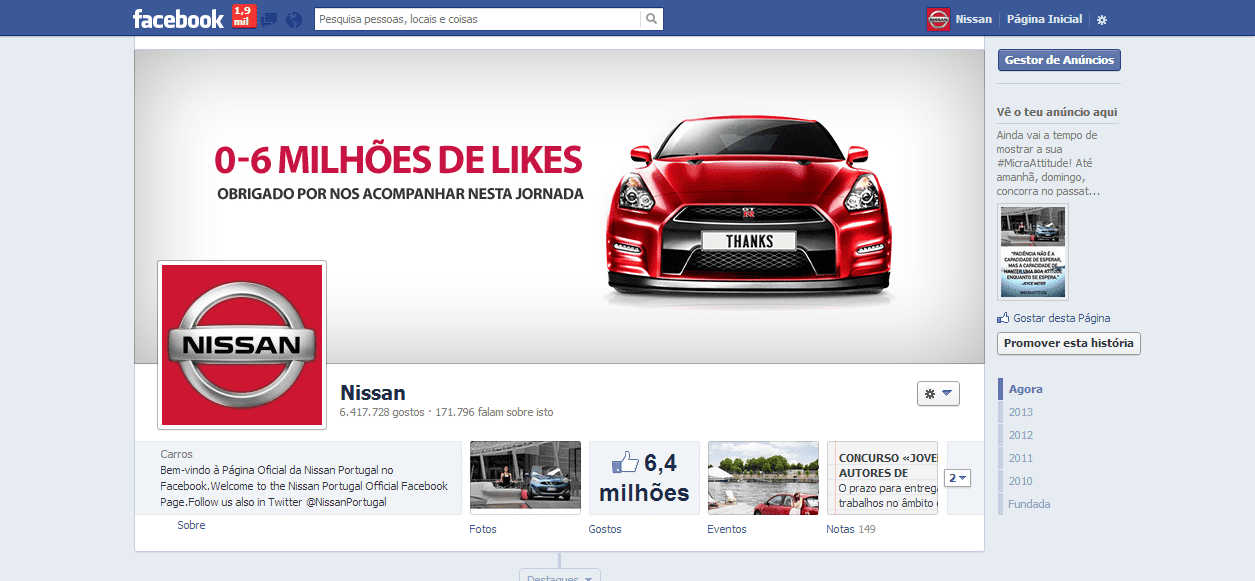Open the Eventos tab thumbnail

tap(763, 477)
